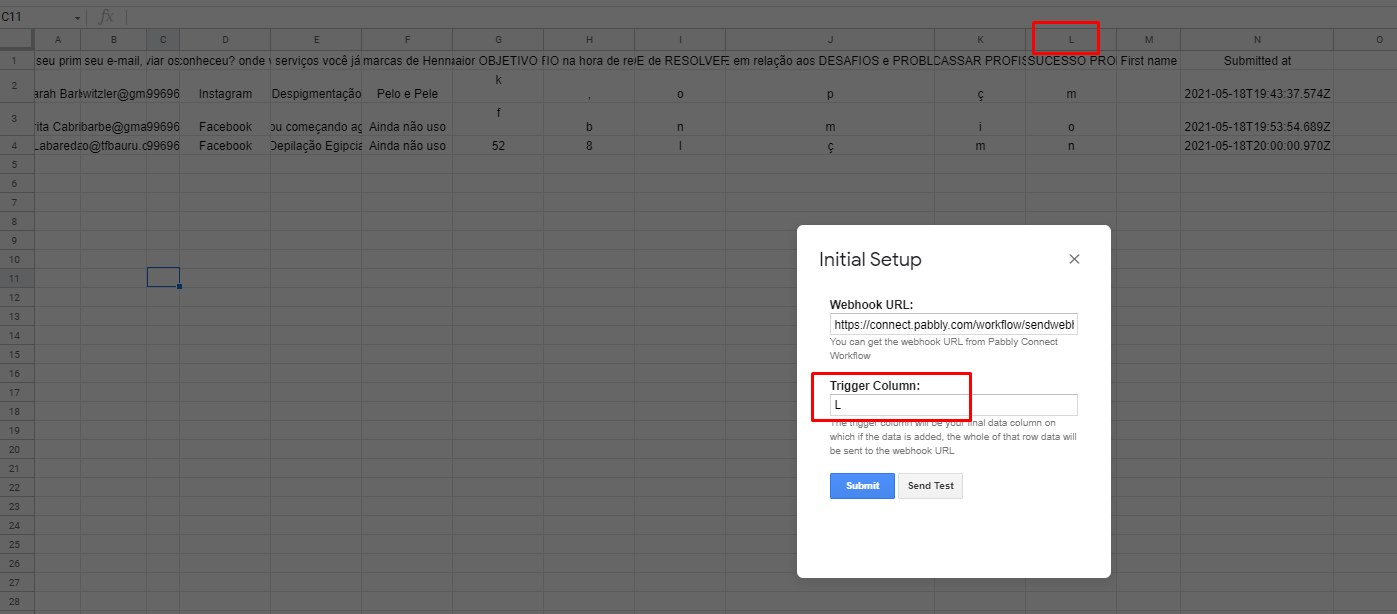
Task: Close the Initial Setup dialog
Action: 1074,259
